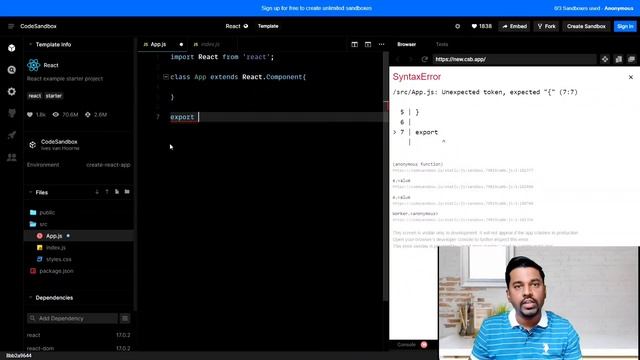Screen dimensions: 640x360
Task: Click the download icon in Files header
Action: tap(97, 192)
